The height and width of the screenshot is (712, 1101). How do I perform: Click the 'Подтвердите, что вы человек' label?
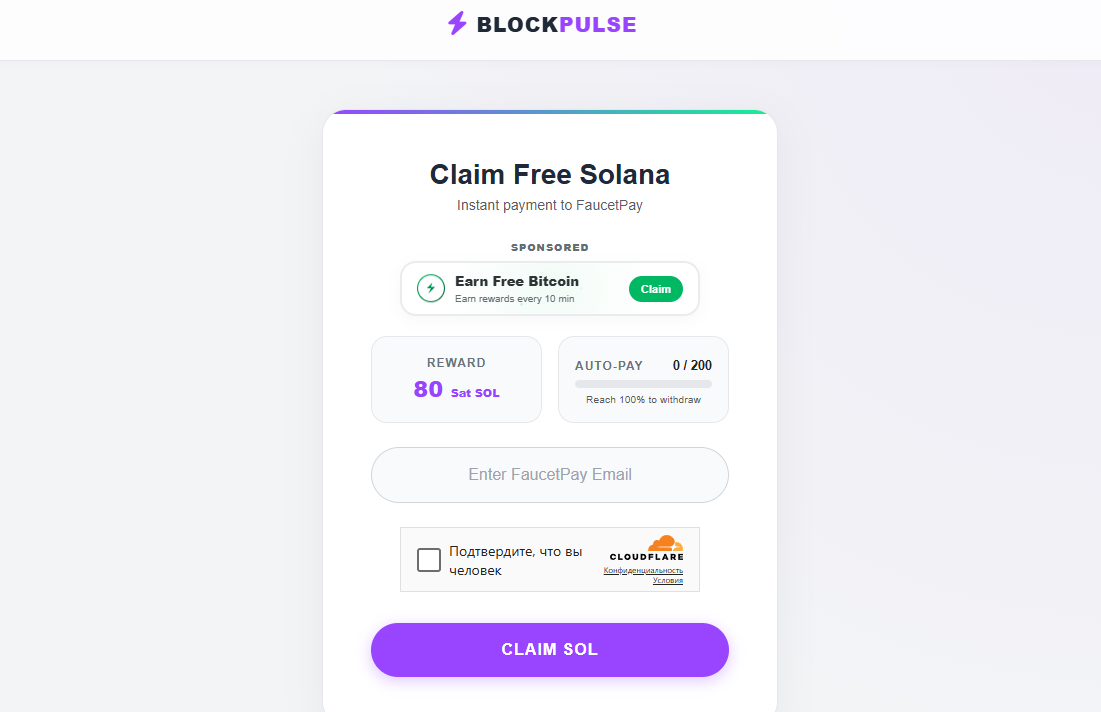514,560
